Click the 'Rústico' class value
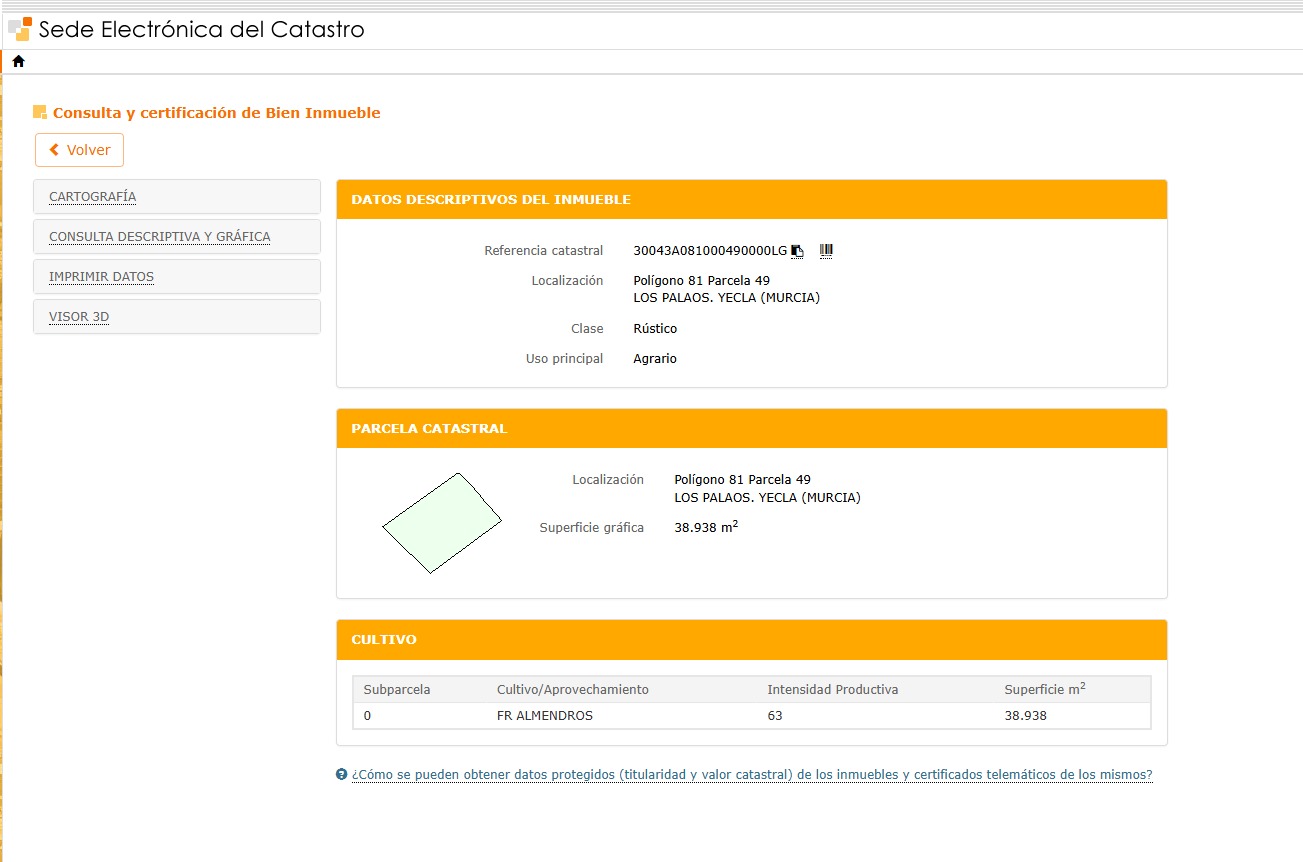 [655, 329]
